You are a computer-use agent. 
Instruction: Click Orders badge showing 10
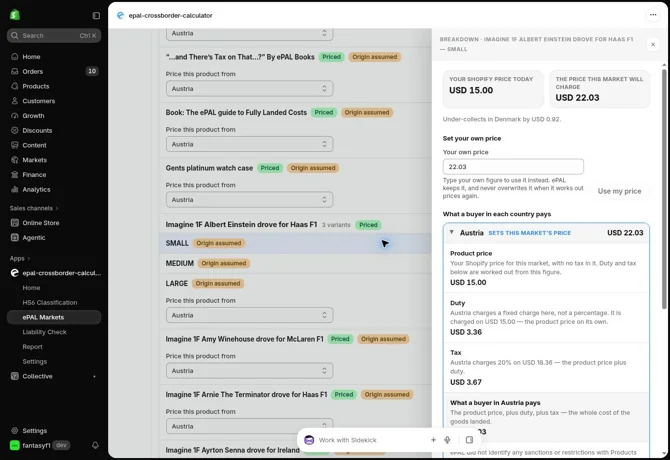tap(92, 71)
